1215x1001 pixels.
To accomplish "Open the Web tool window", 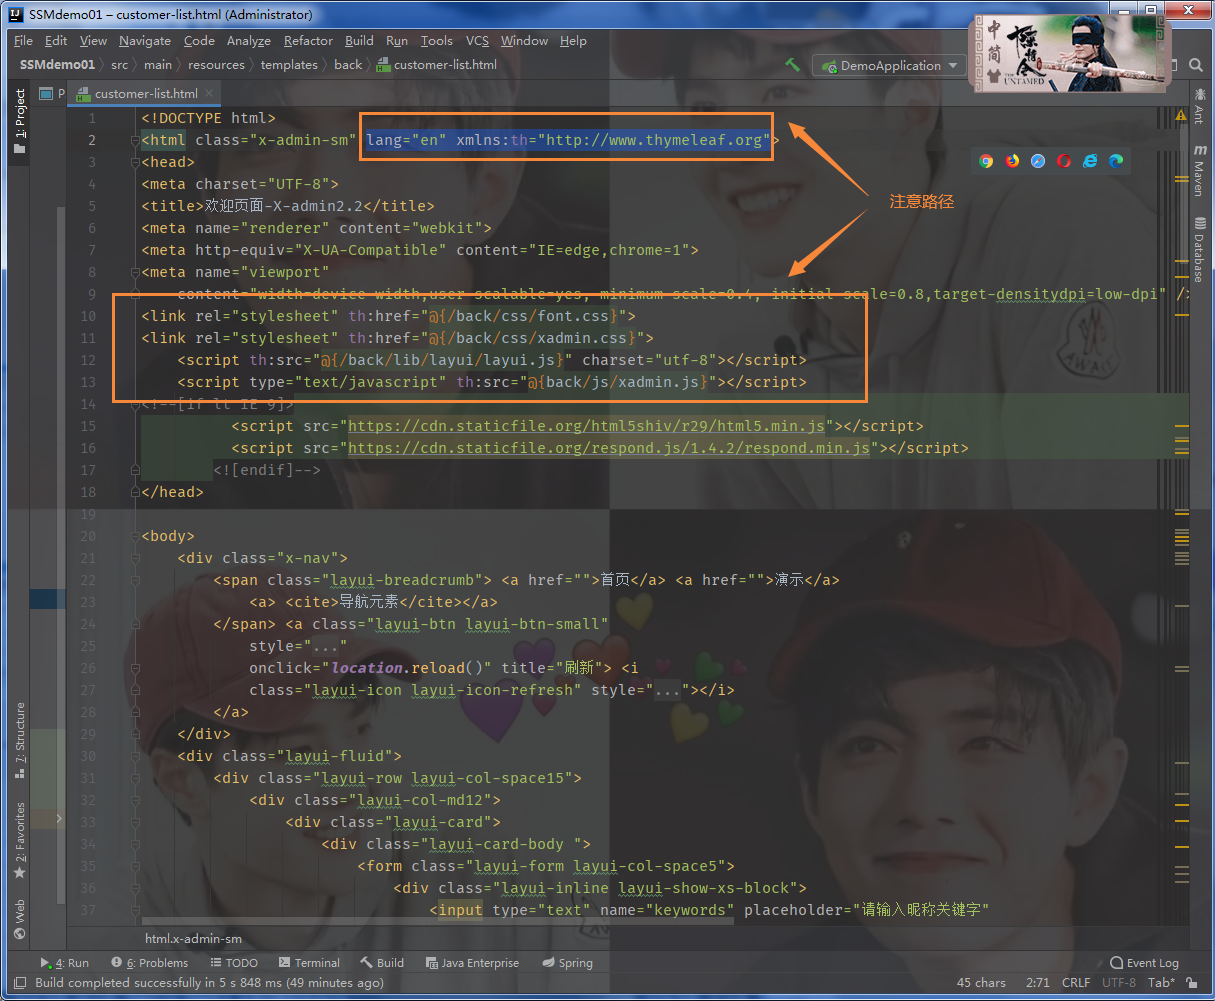I will (x=19, y=919).
